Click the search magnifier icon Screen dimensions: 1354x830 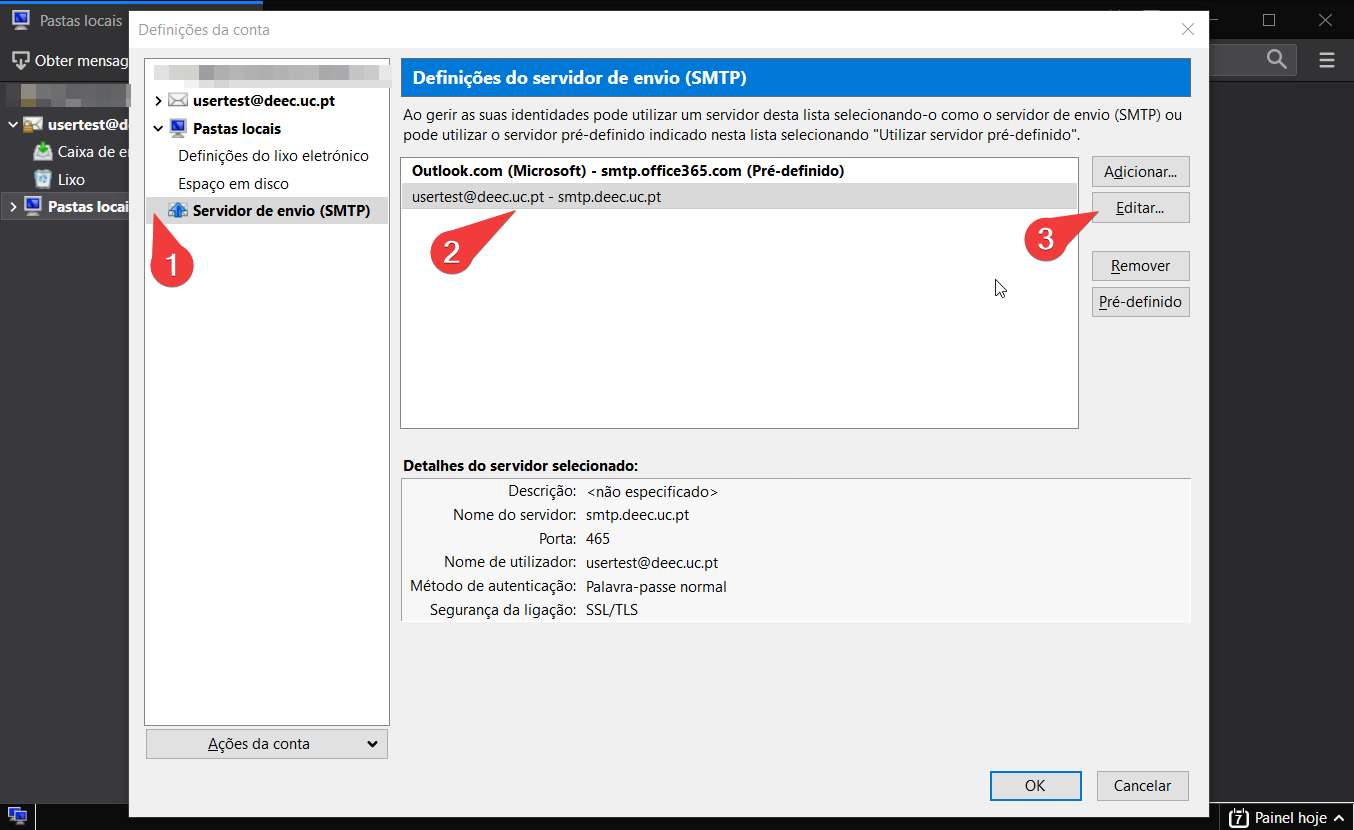1276,60
